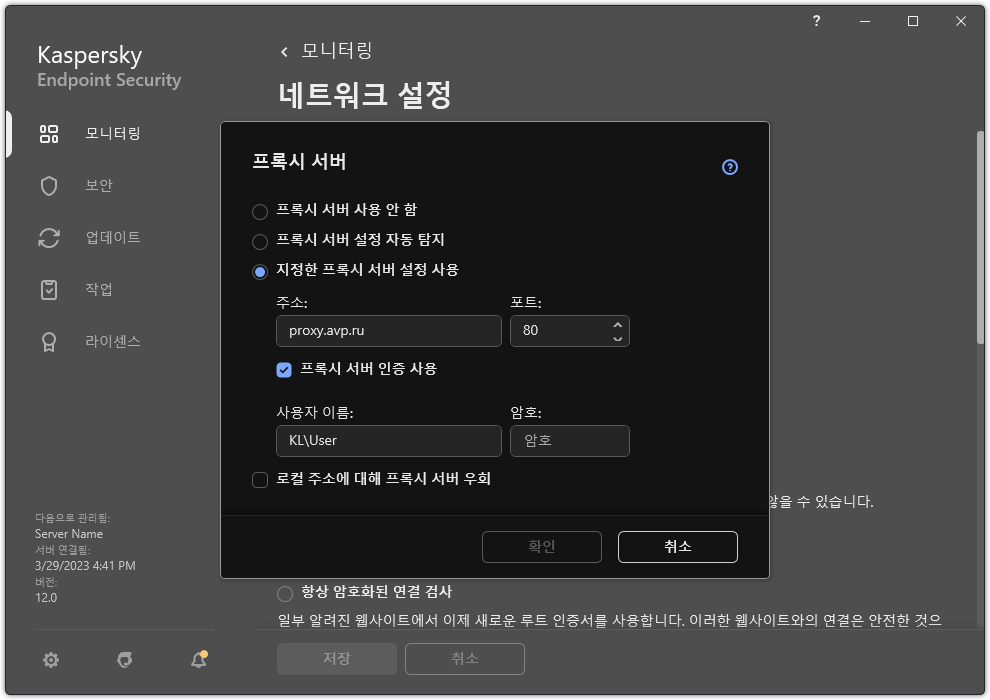Open application settings via gear icon
This screenshot has width=990, height=700.
point(50,660)
